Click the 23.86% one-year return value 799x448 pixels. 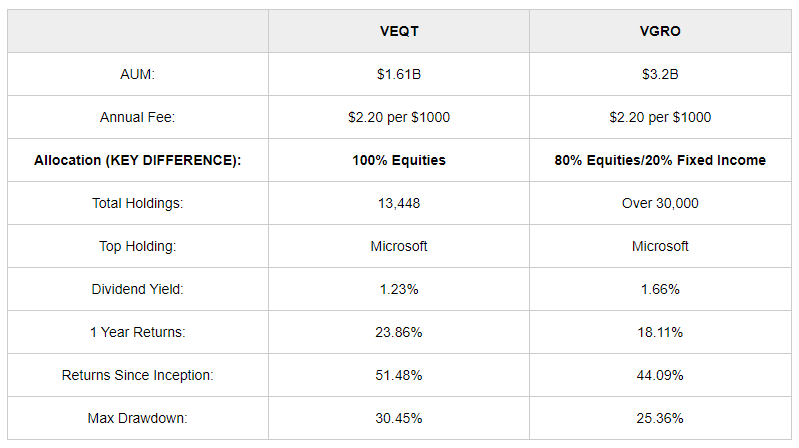coord(398,332)
